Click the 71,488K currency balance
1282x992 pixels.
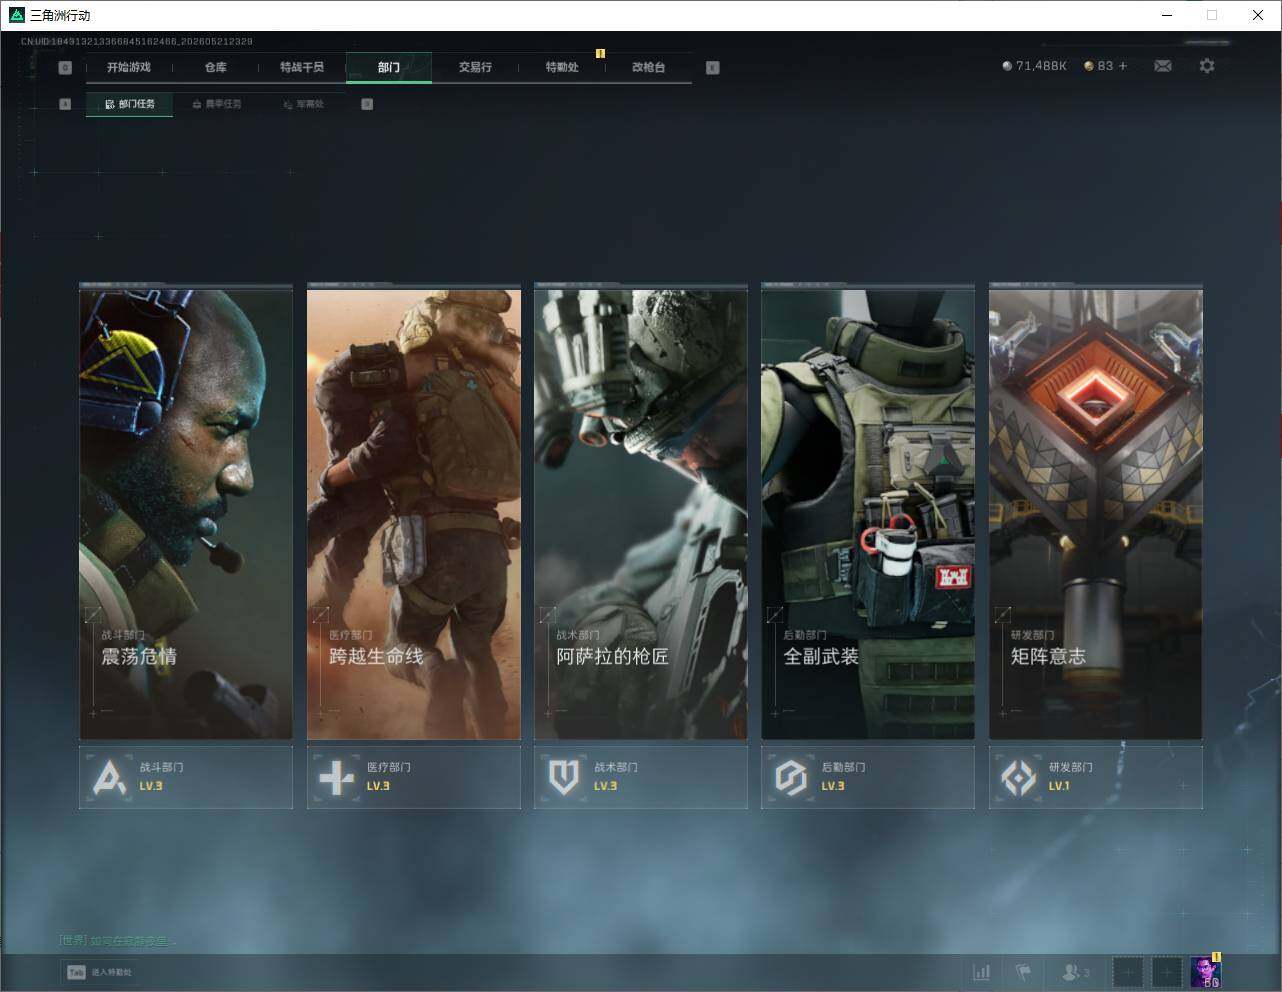pyautogui.click(x=1034, y=66)
